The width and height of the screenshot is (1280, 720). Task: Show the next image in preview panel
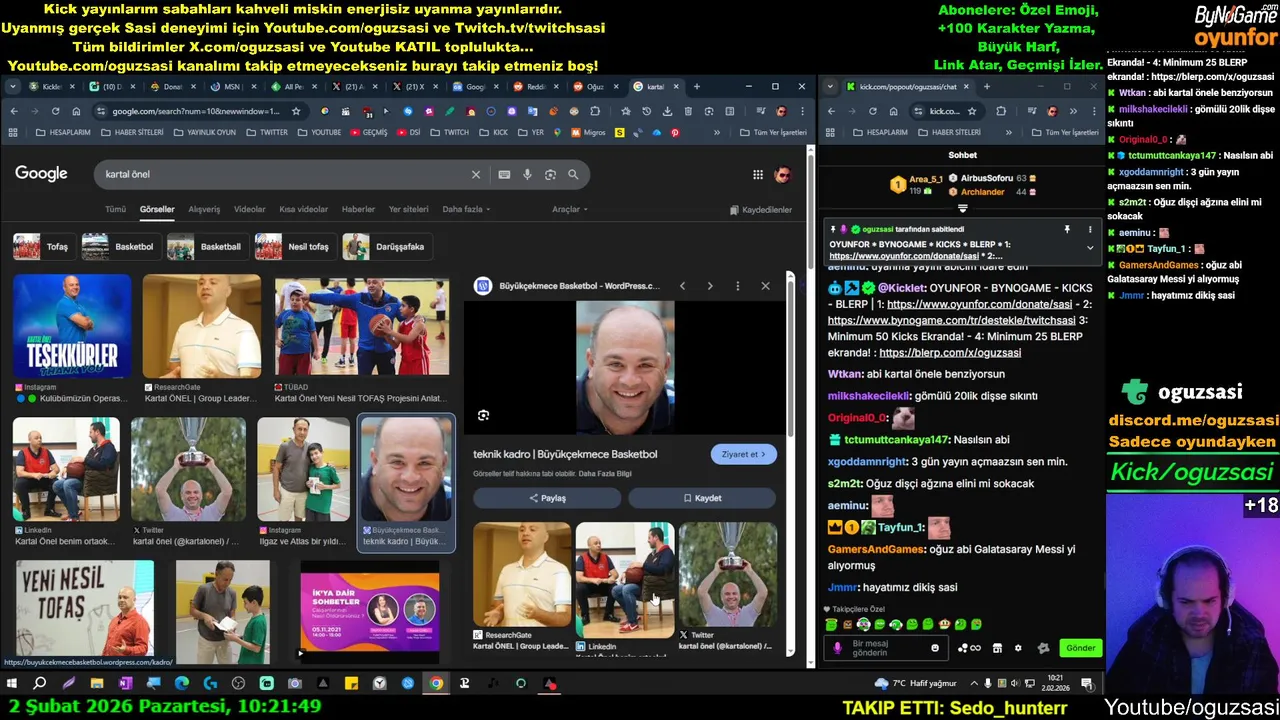pyautogui.click(x=710, y=286)
